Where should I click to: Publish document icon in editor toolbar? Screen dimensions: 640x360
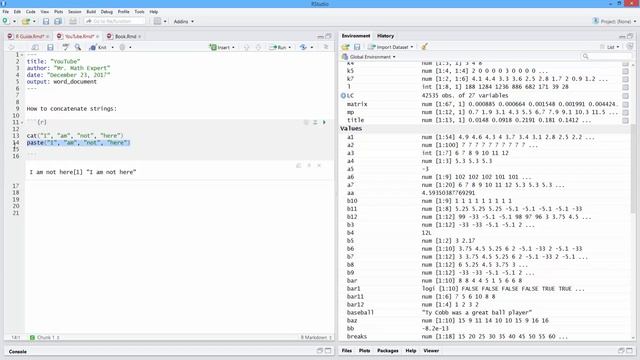pos(303,47)
